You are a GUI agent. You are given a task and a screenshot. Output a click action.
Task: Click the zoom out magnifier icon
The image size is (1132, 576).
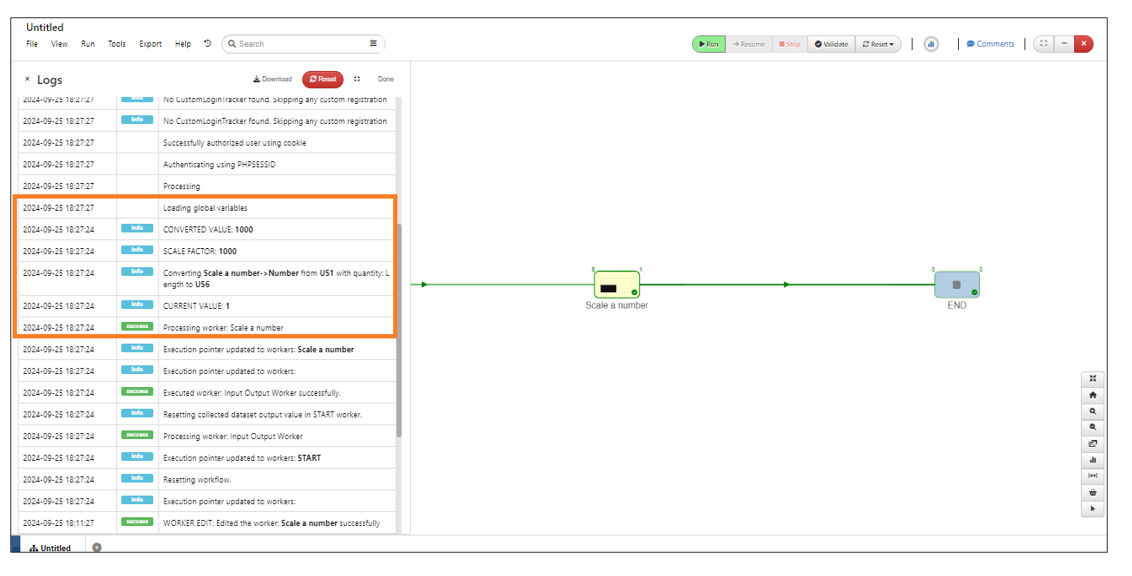click(1093, 427)
